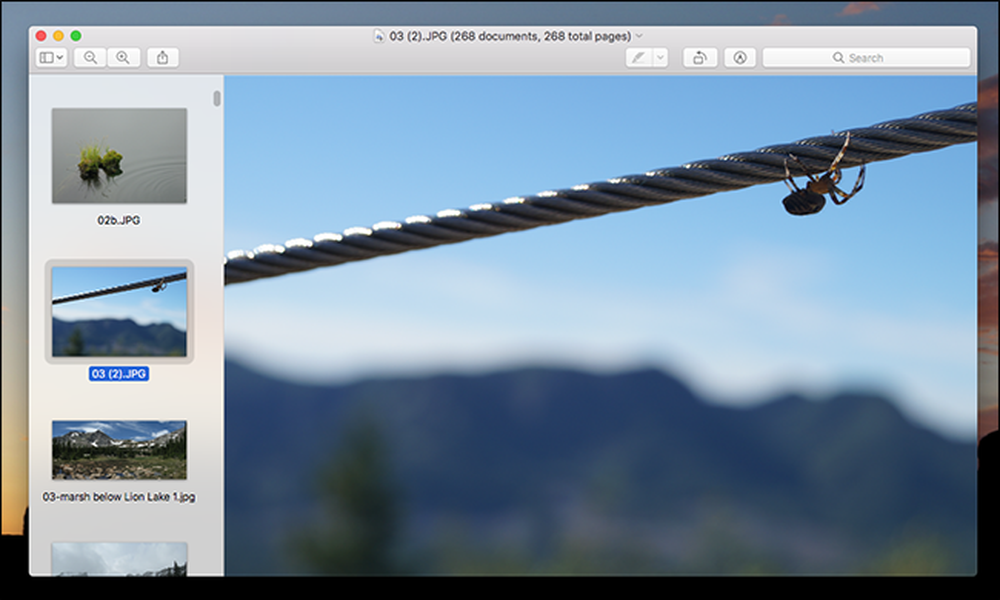This screenshot has height=600, width=1000.
Task: Minimize the Preview window
Action: 58,36
